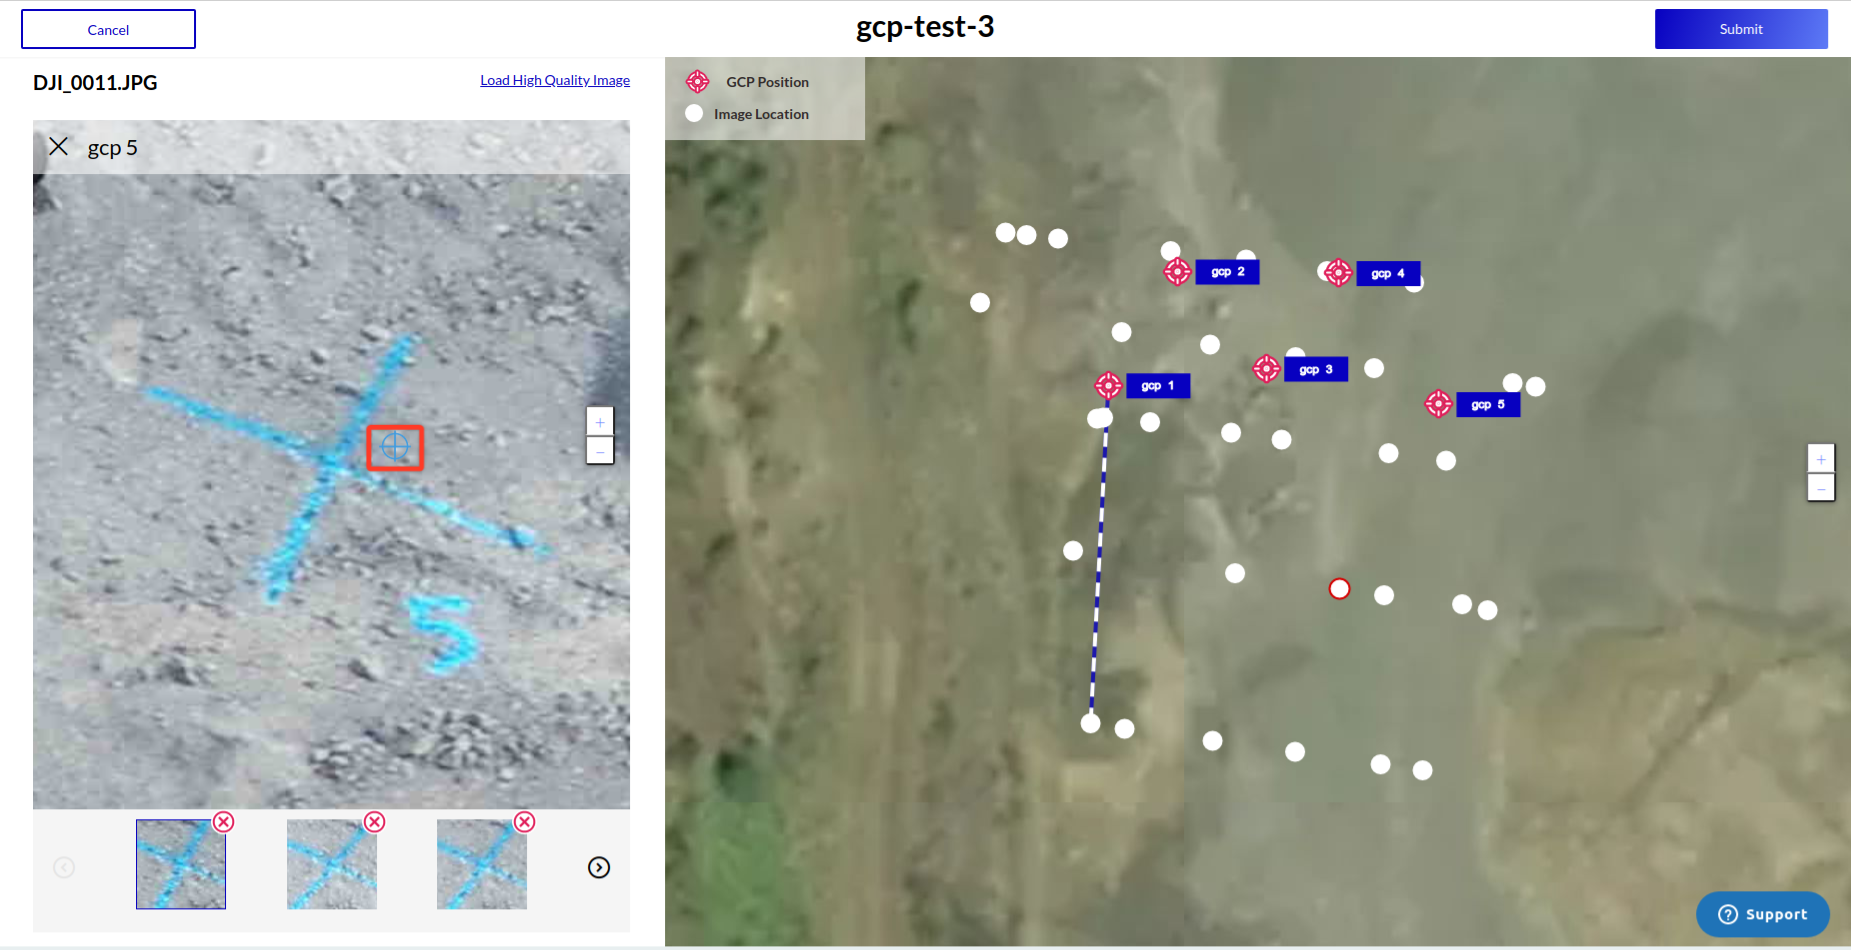This screenshot has width=1851, height=950.
Task: Click the Cancel button
Action: [x=108, y=29]
